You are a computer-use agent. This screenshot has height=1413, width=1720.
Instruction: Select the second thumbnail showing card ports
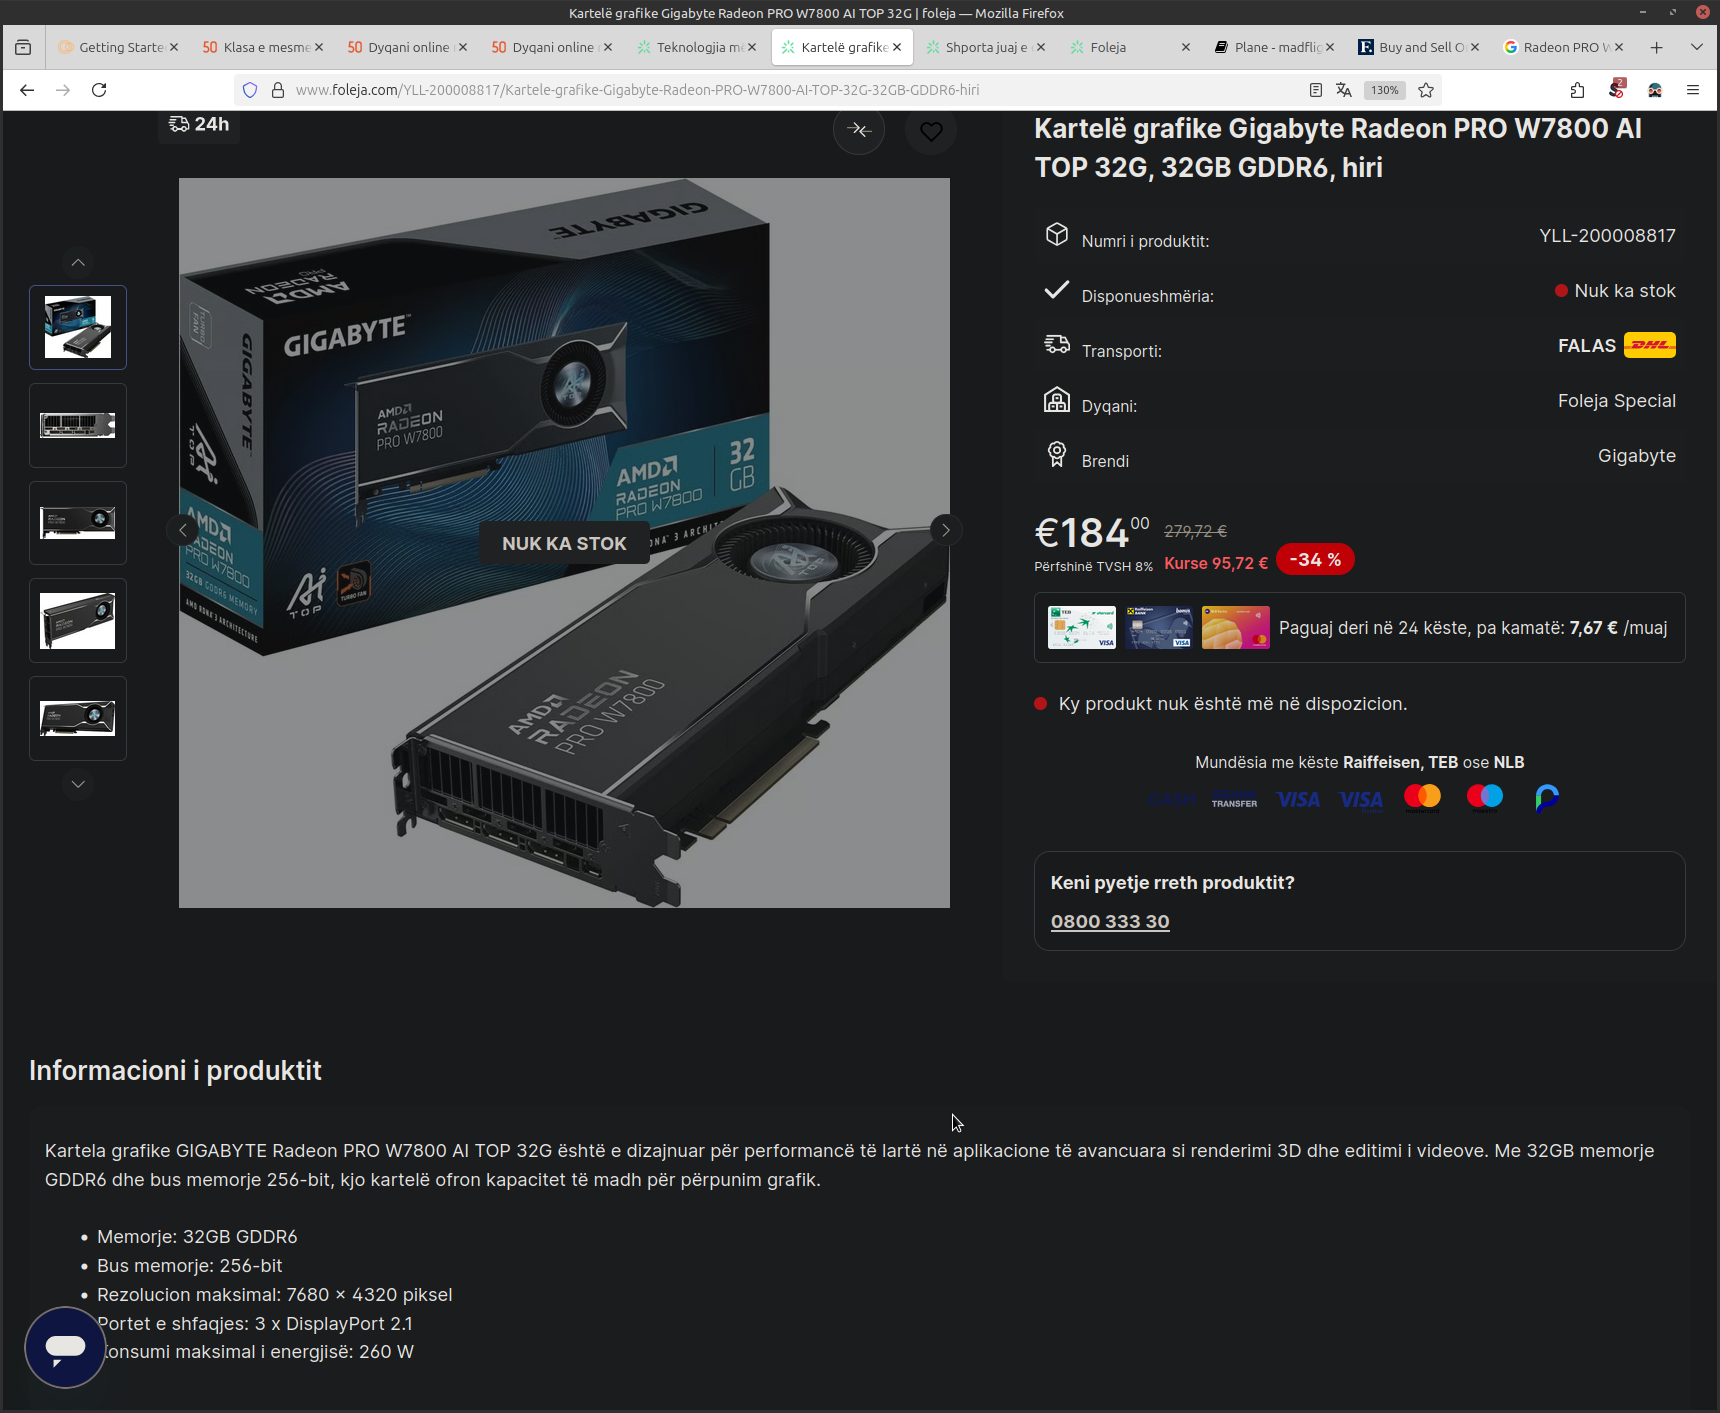pyautogui.click(x=78, y=425)
